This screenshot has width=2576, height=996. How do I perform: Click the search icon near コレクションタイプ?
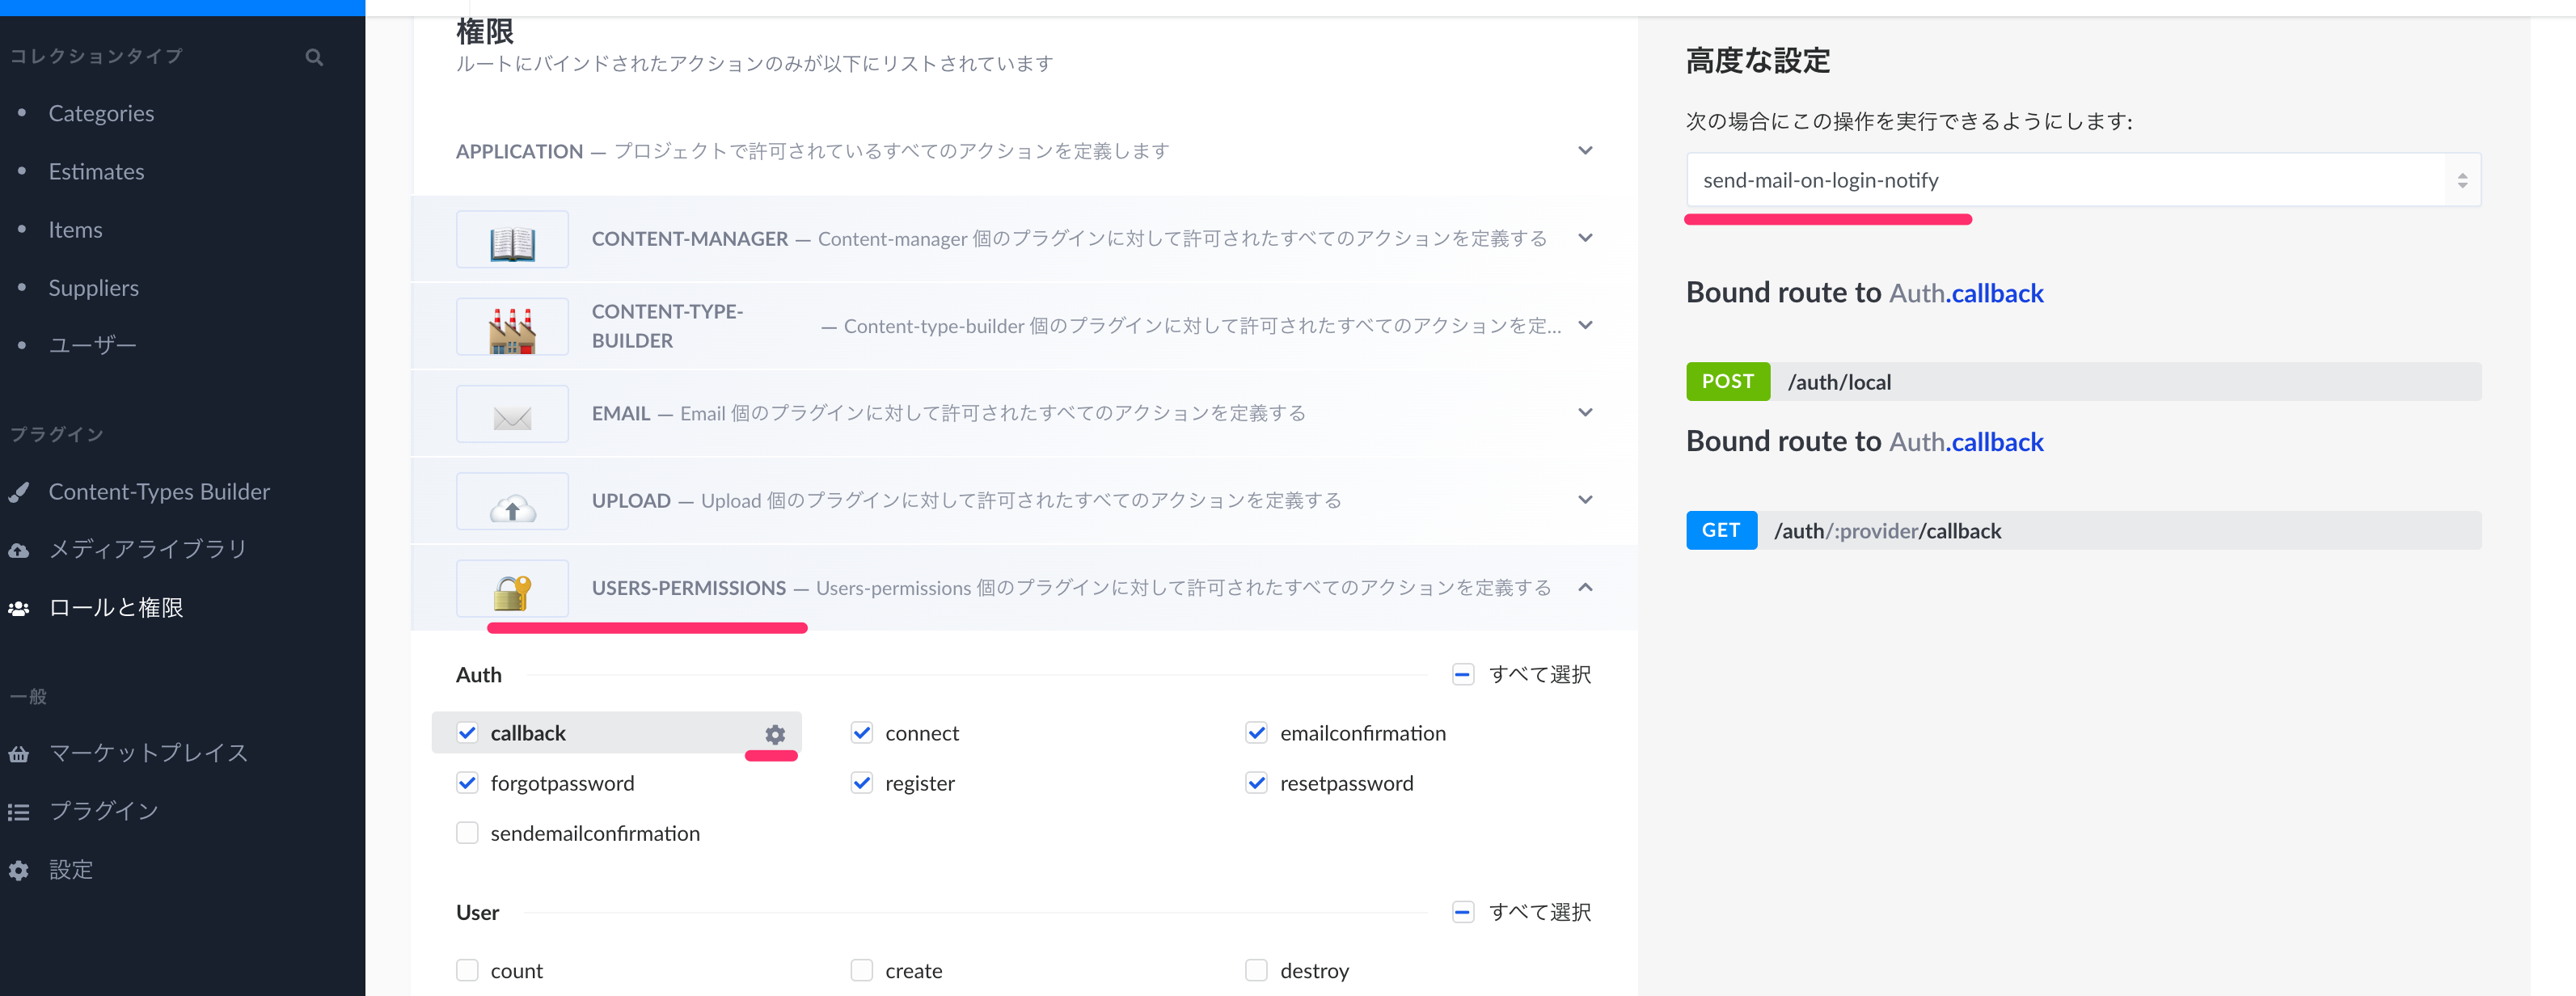314,56
